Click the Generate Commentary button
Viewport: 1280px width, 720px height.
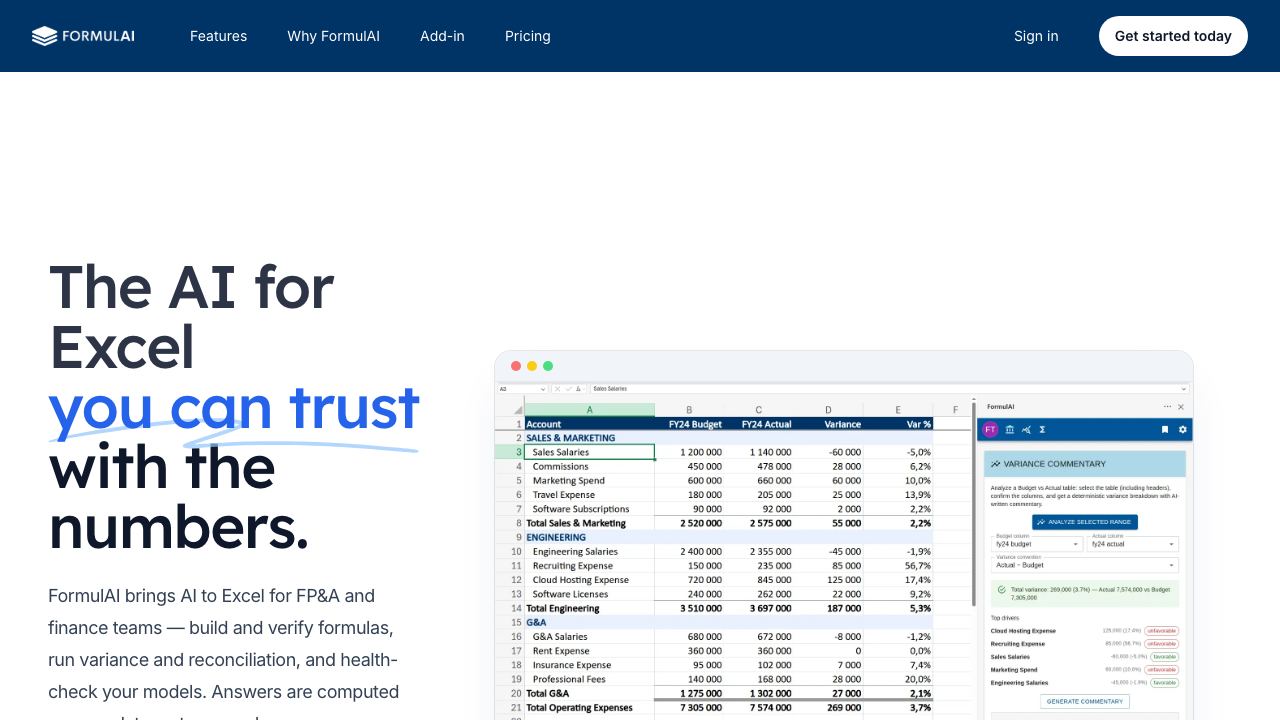(1085, 701)
